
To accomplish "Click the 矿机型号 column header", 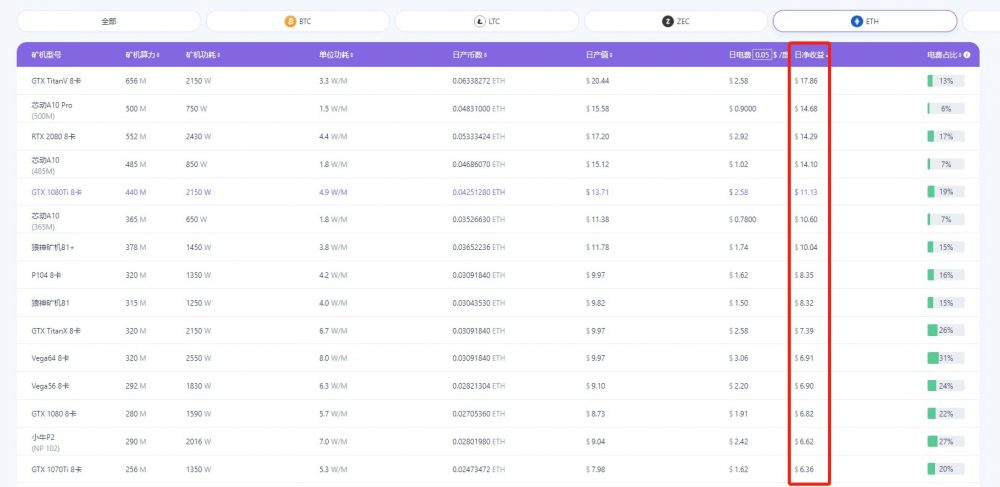I will pos(47,55).
